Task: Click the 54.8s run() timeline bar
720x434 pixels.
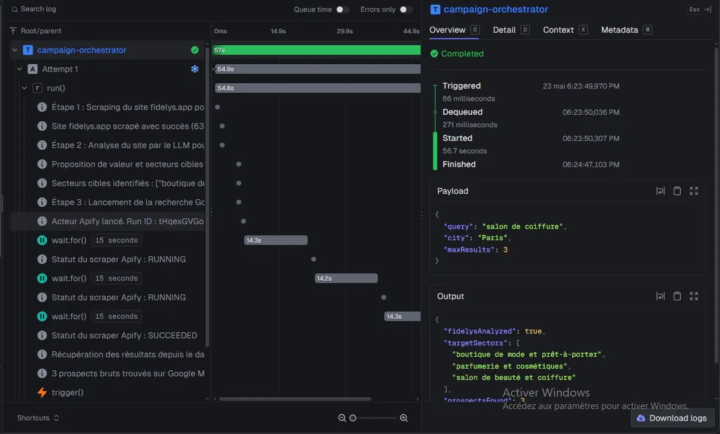Action: (318, 88)
